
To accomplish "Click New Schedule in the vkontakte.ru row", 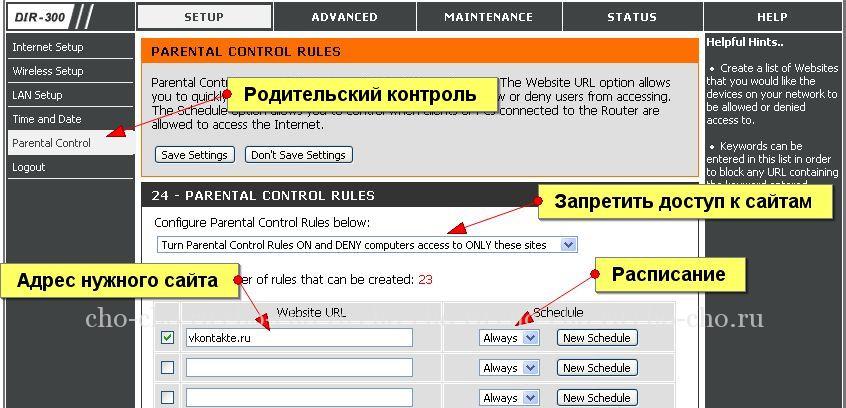I will point(596,338).
